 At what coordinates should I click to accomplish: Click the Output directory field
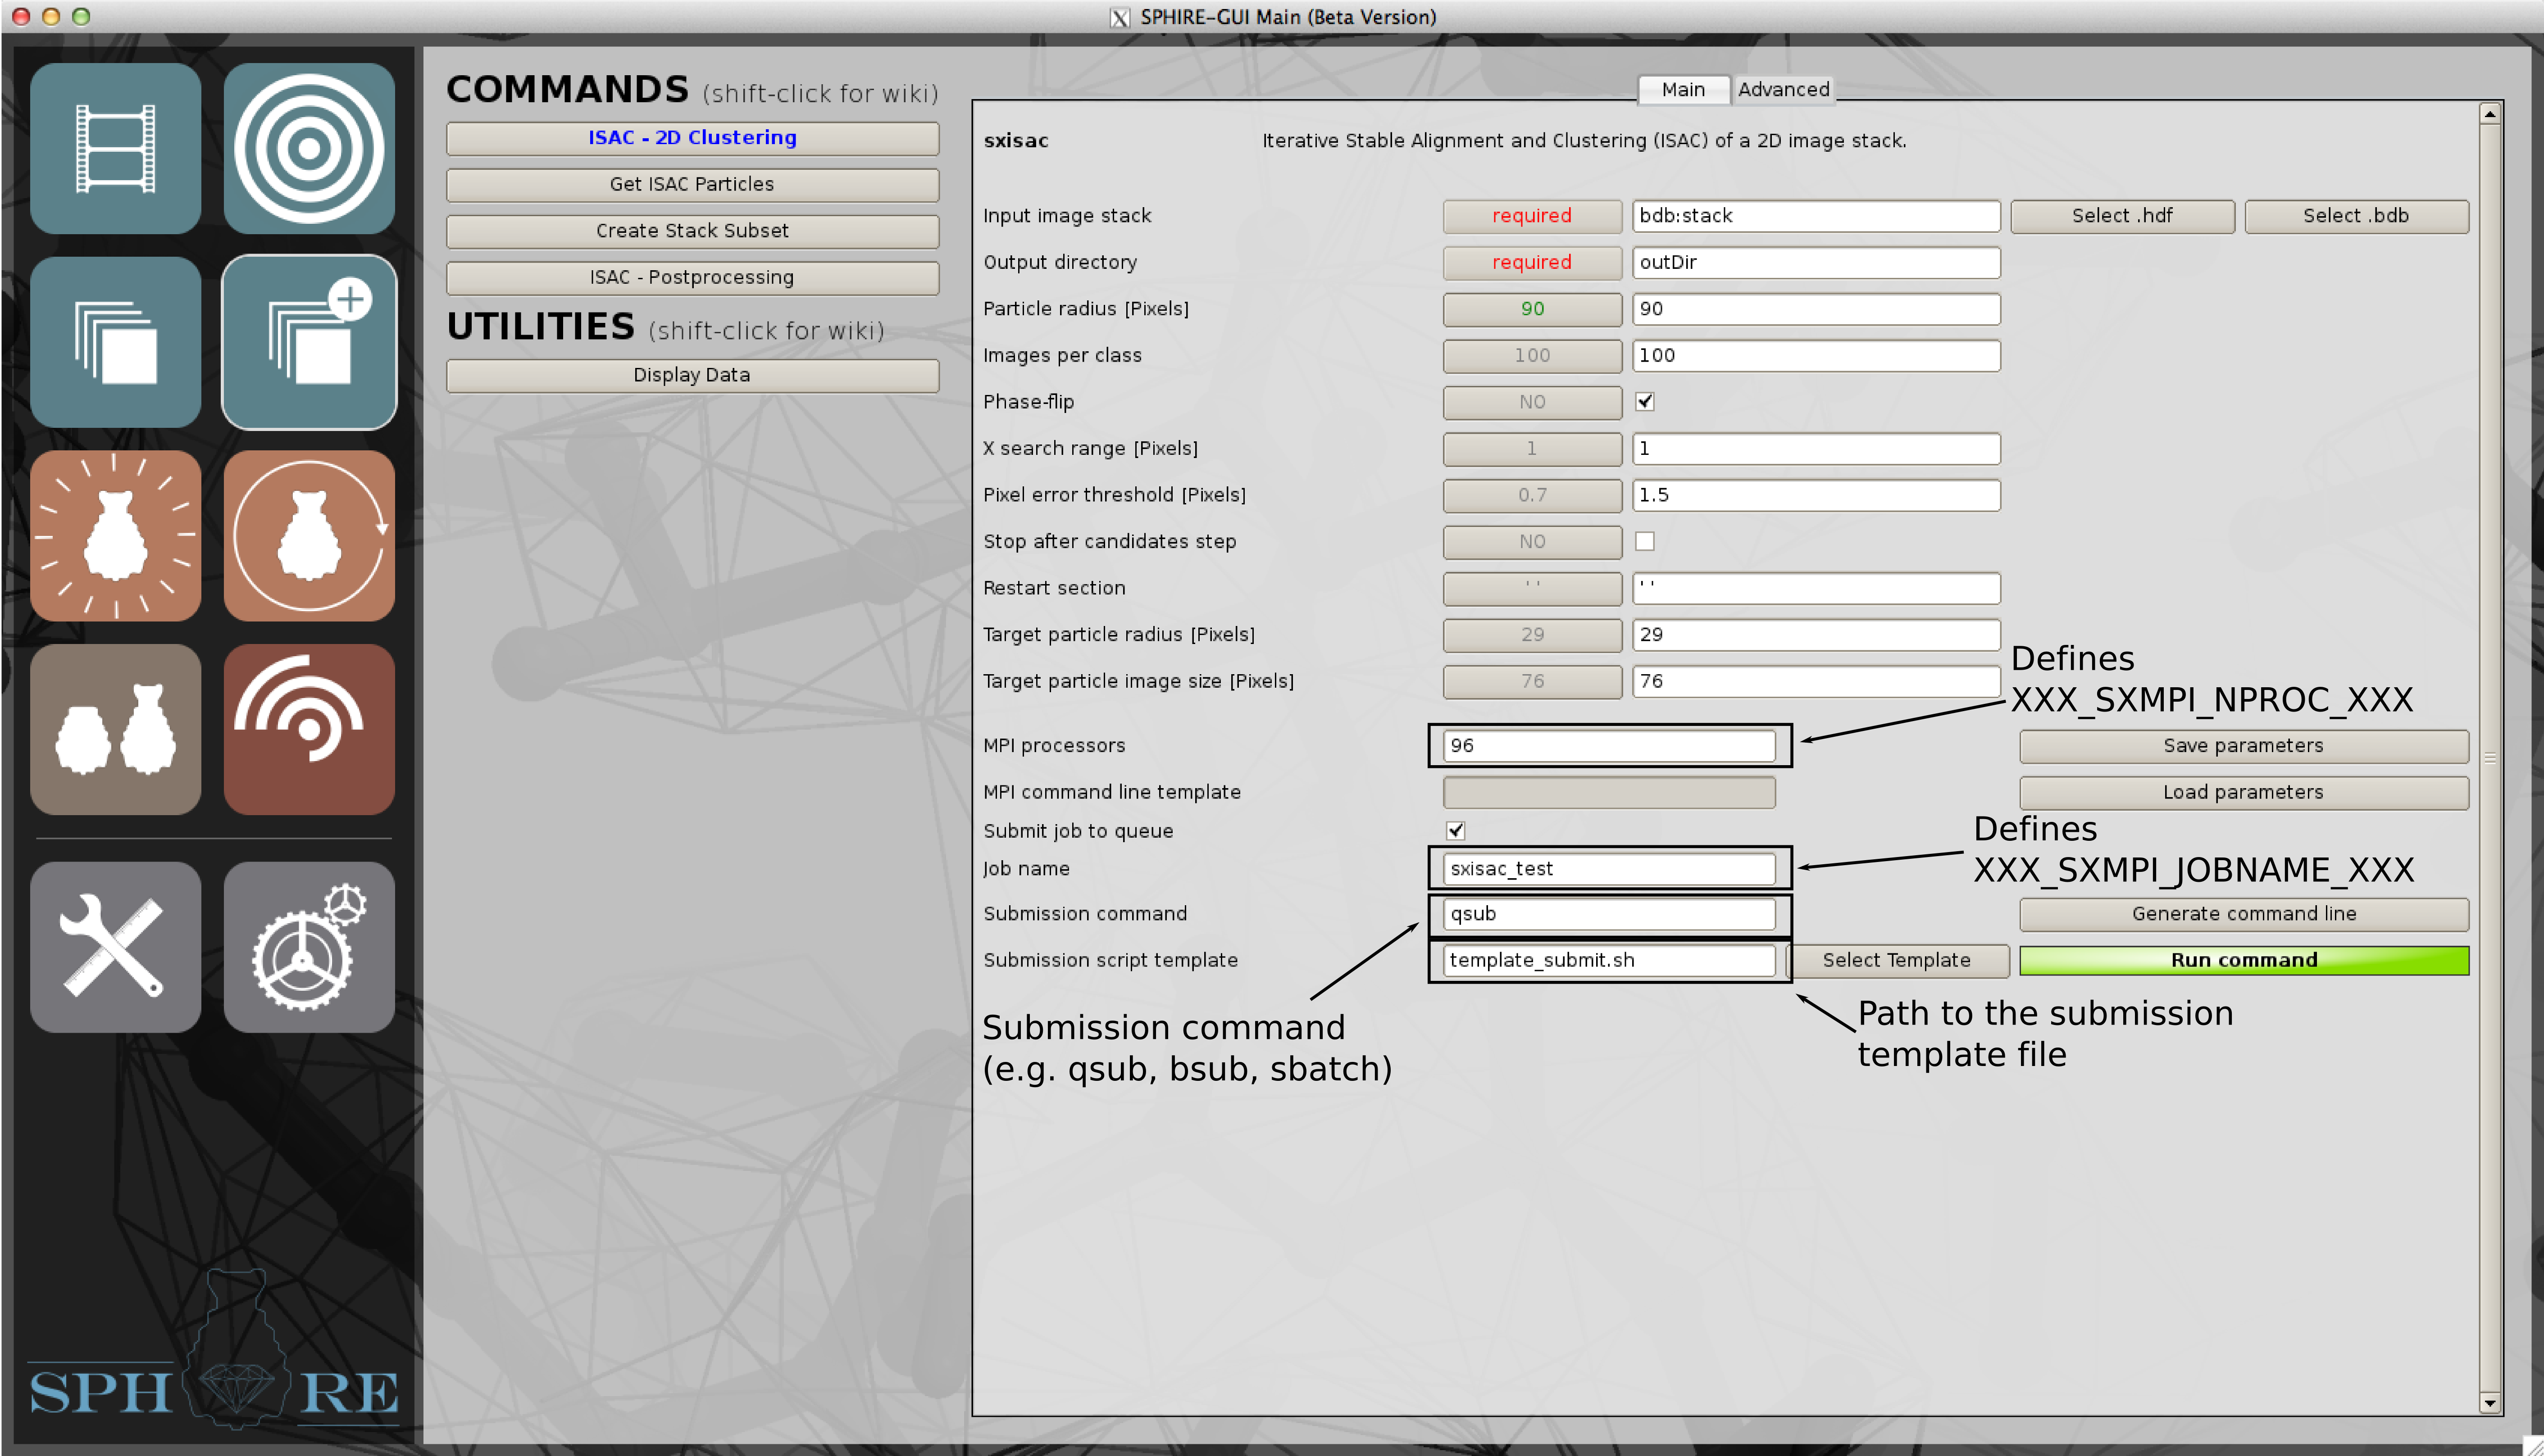tap(1816, 262)
